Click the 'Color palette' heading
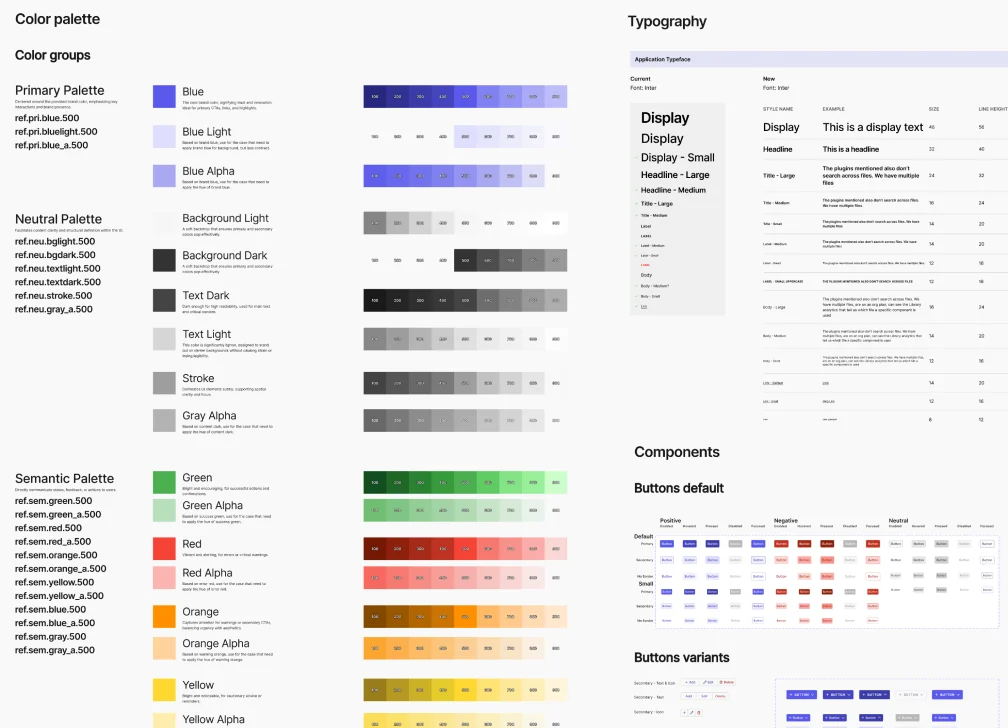The height and width of the screenshot is (728, 1008). 57,19
